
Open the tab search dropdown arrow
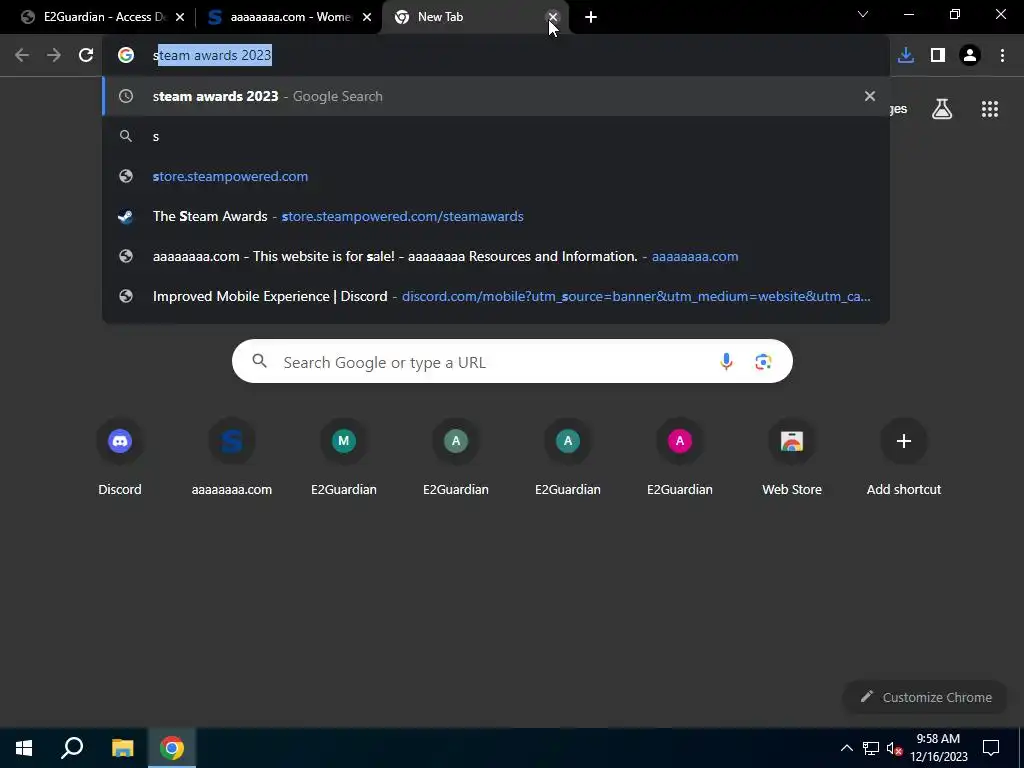[x=863, y=14]
